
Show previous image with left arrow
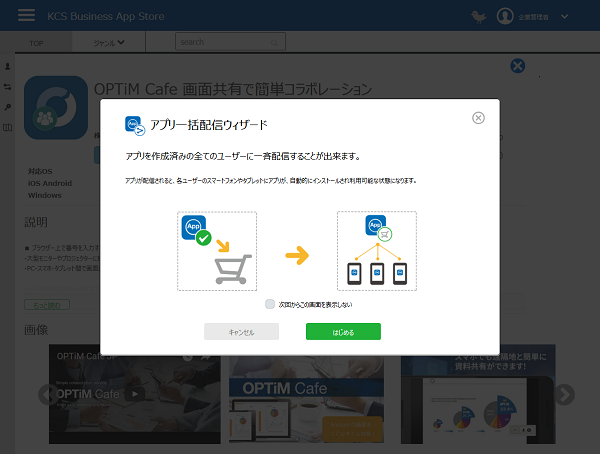click(x=48, y=395)
